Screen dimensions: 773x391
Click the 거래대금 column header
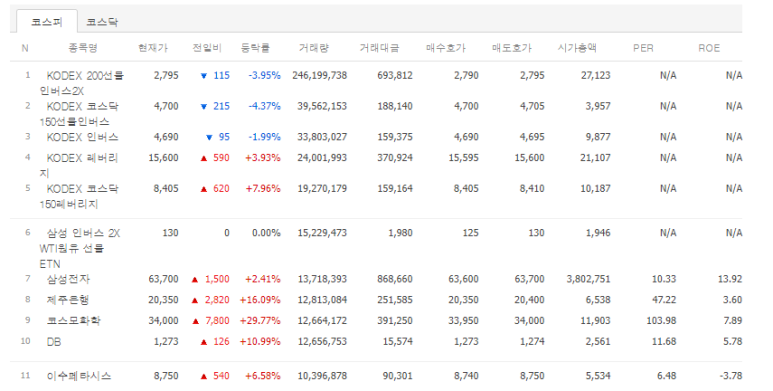pos(379,48)
